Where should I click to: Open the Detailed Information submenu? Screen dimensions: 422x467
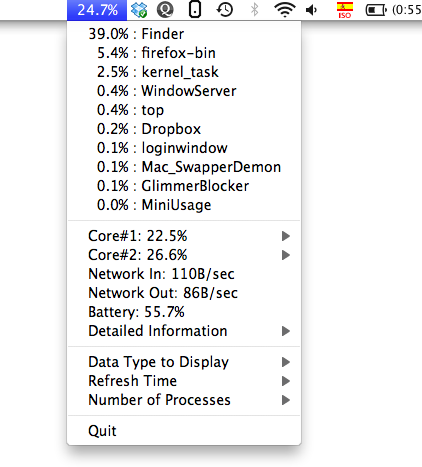click(184, 331)
